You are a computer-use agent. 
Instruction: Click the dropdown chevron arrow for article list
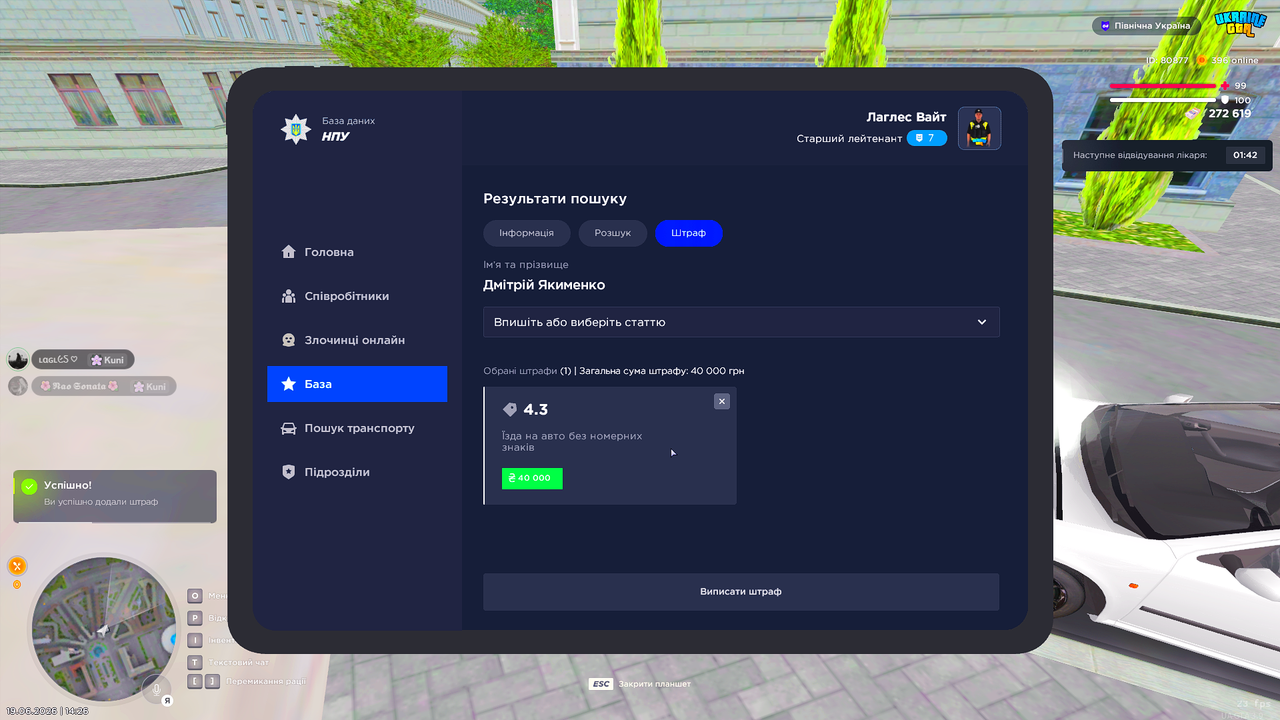click(x=982, y=322)
